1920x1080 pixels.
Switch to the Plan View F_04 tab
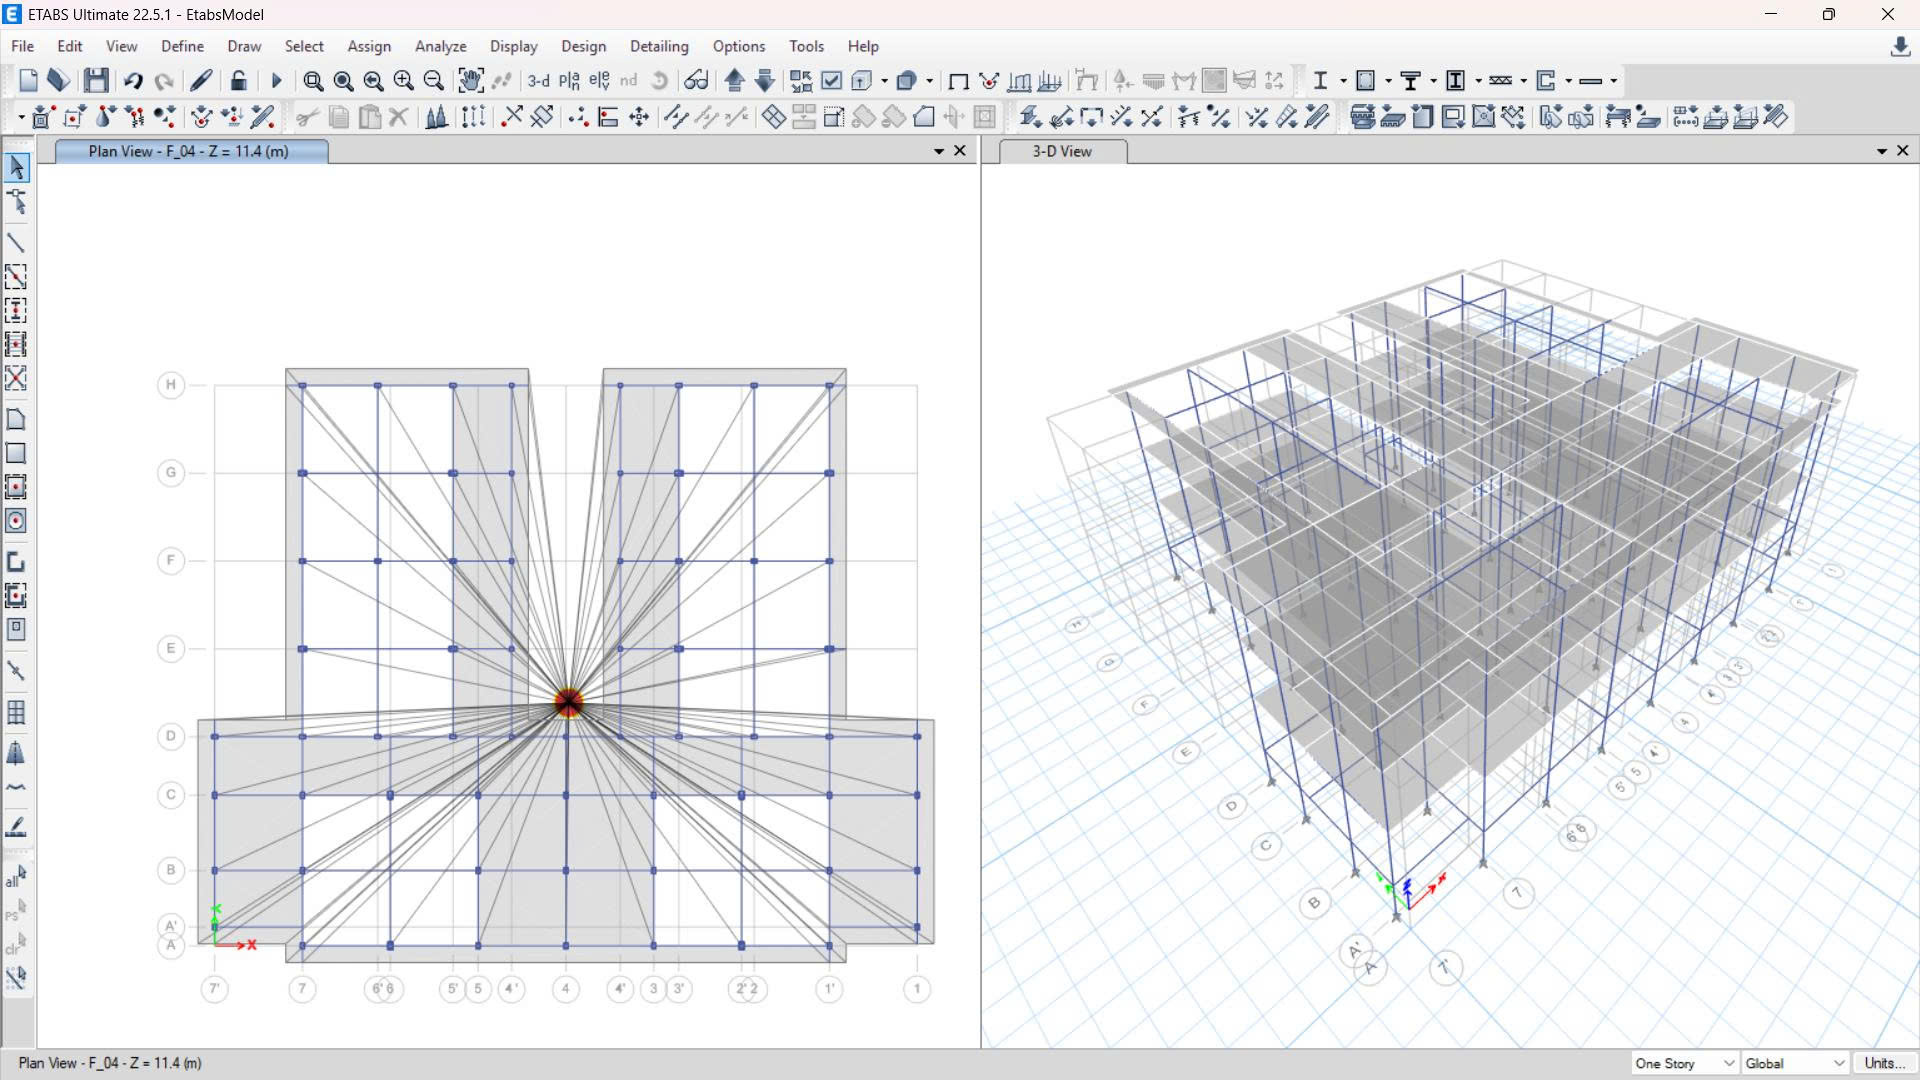191,151
